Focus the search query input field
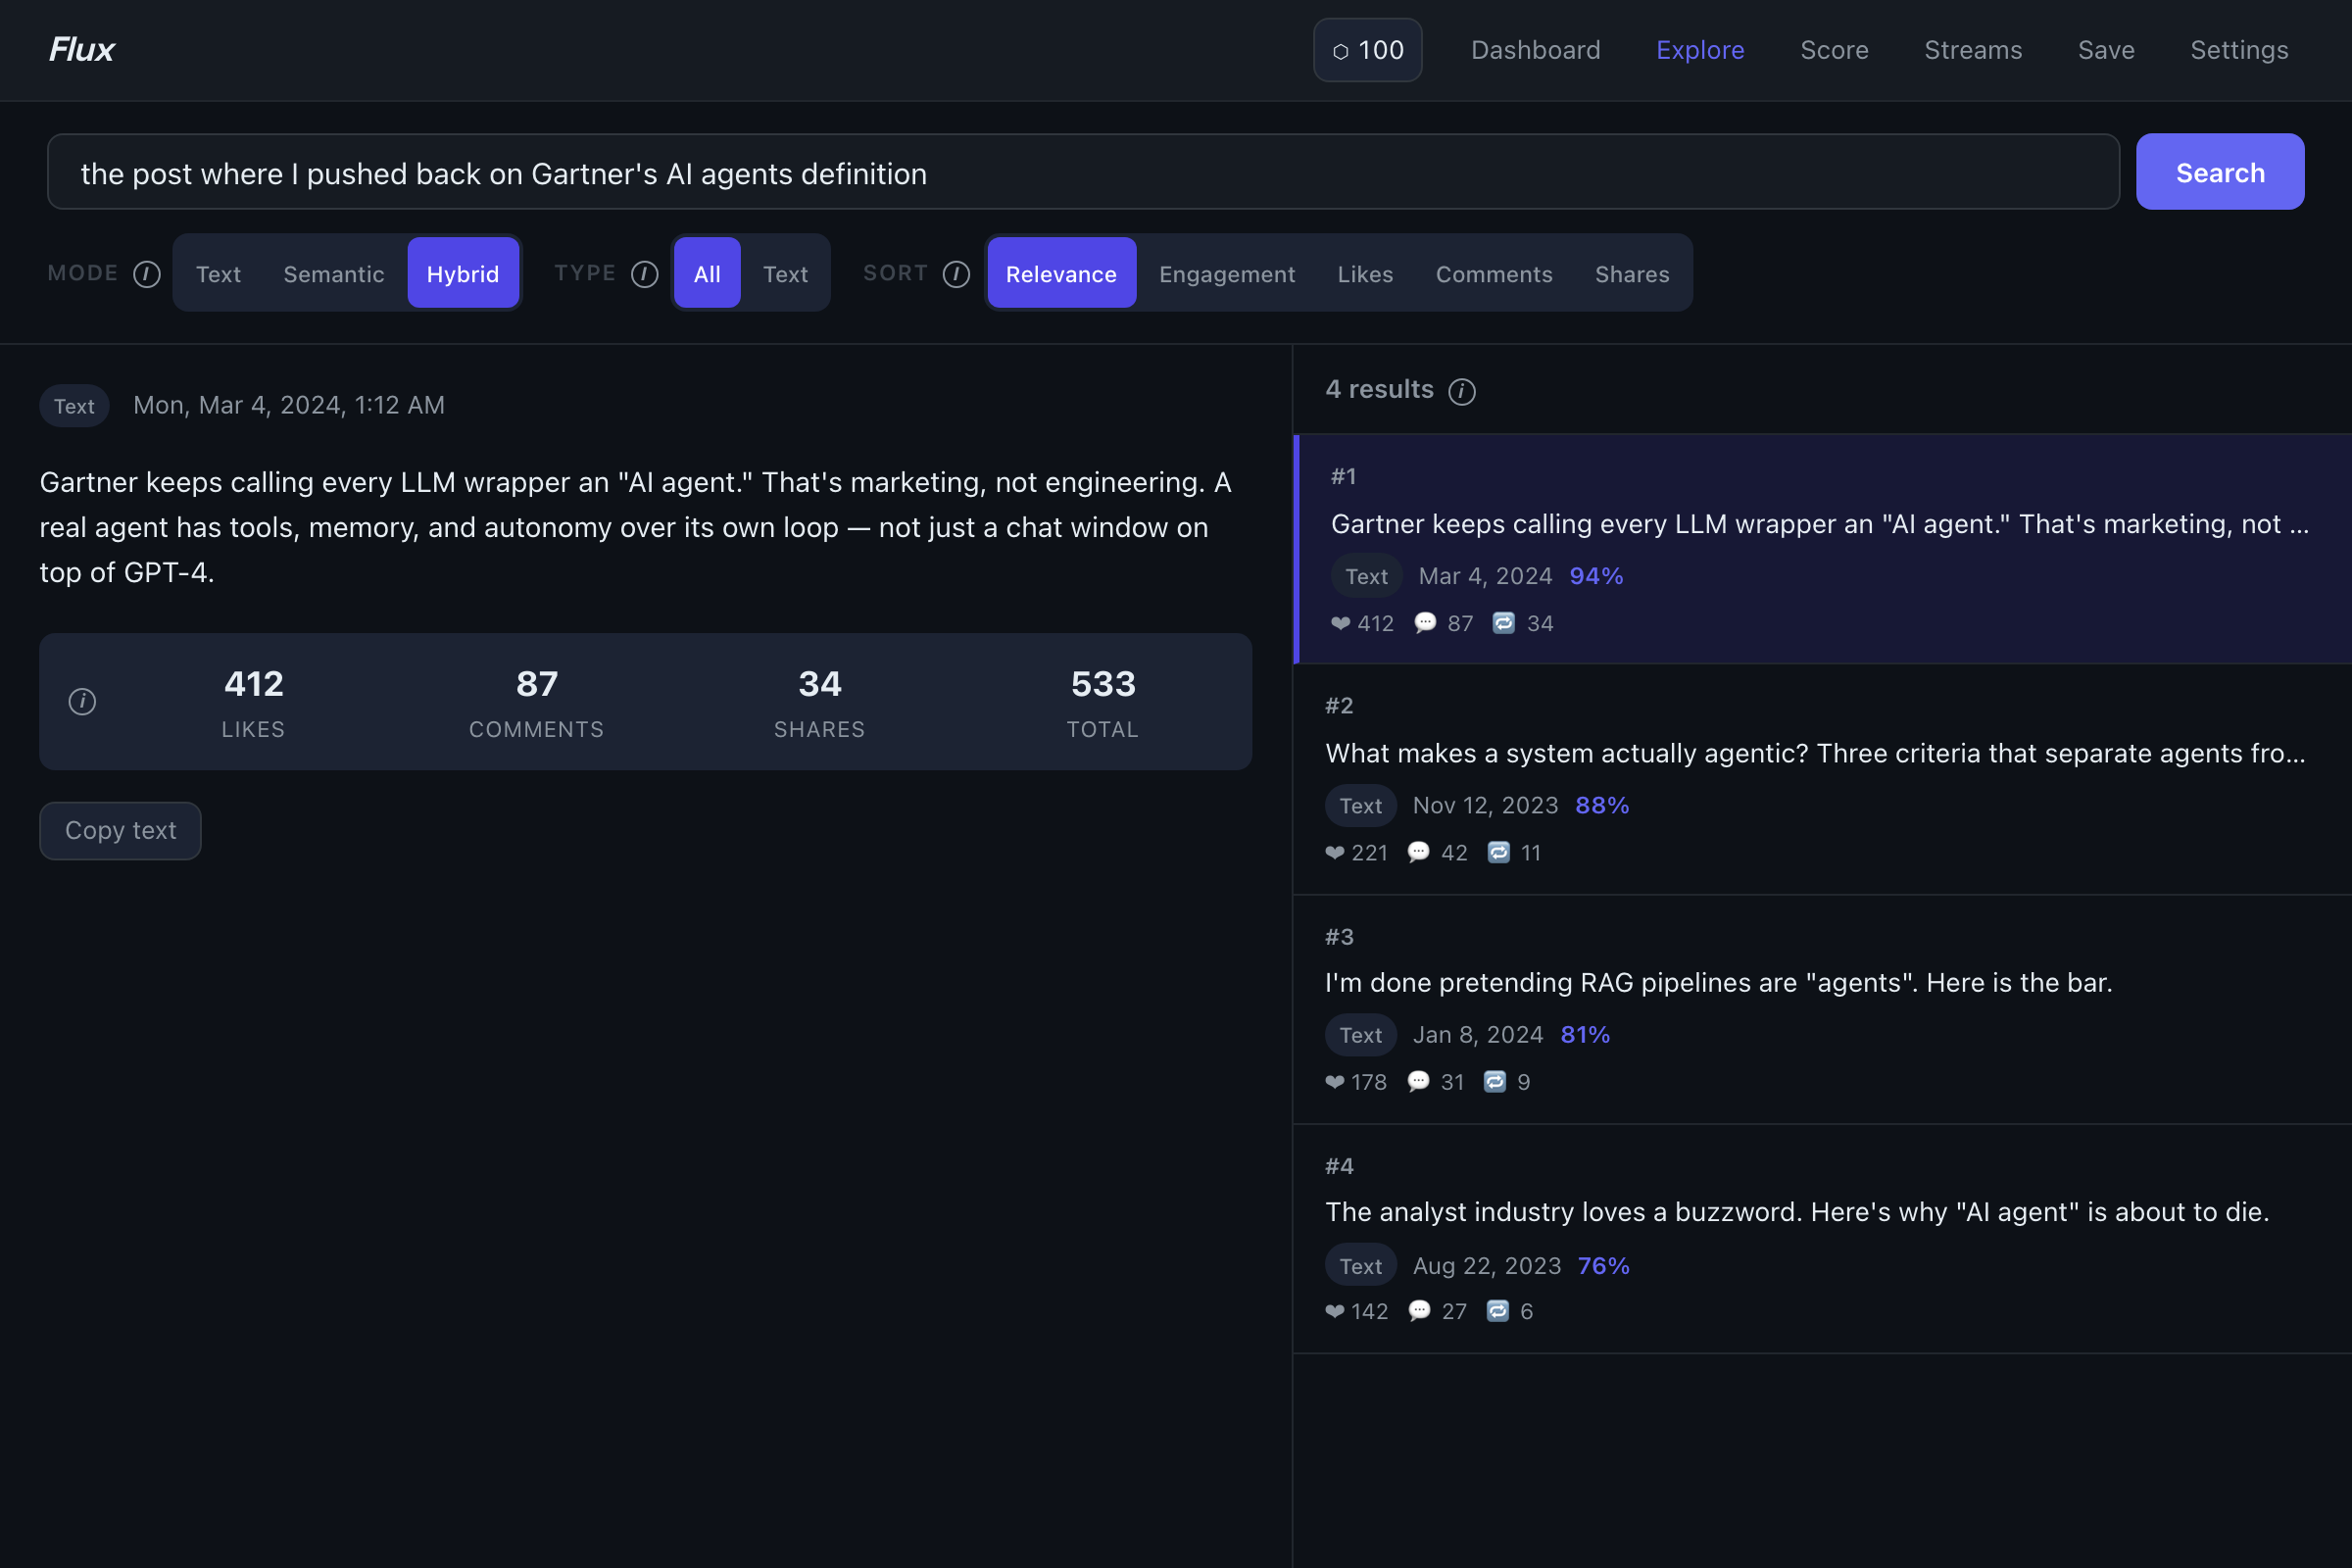2352x1568 pixels. pyautogui.click(x=1083, y=172)
